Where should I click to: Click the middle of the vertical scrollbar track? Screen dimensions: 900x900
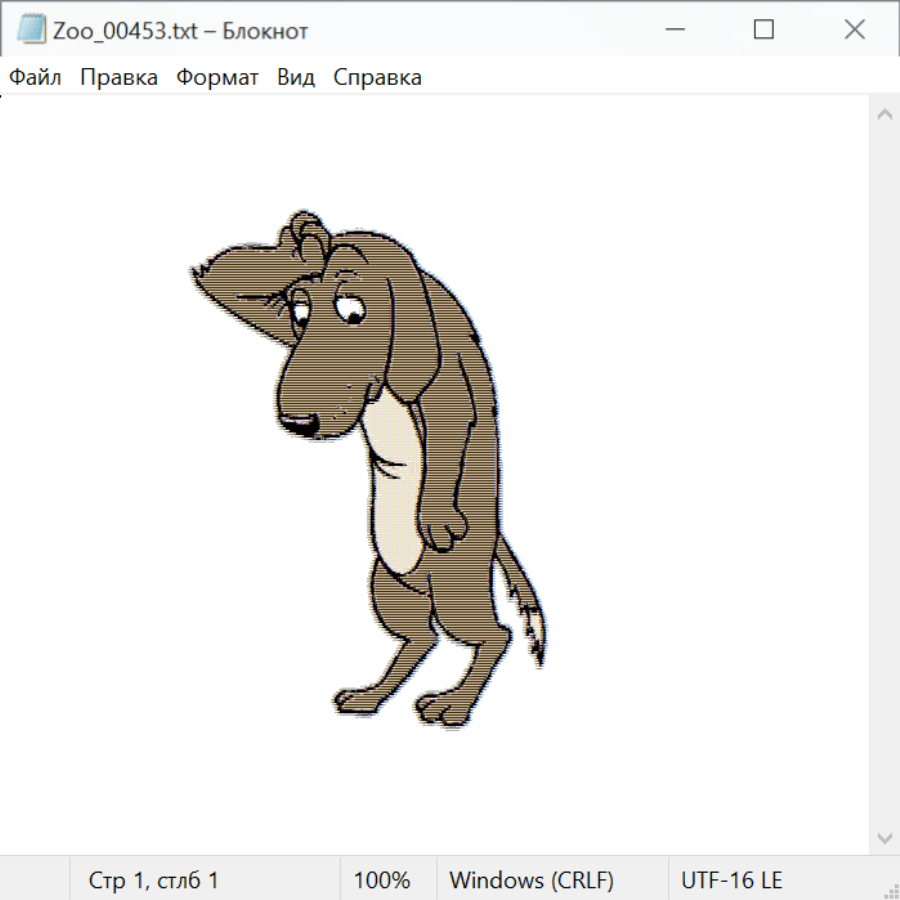click(x=884, y=475)
